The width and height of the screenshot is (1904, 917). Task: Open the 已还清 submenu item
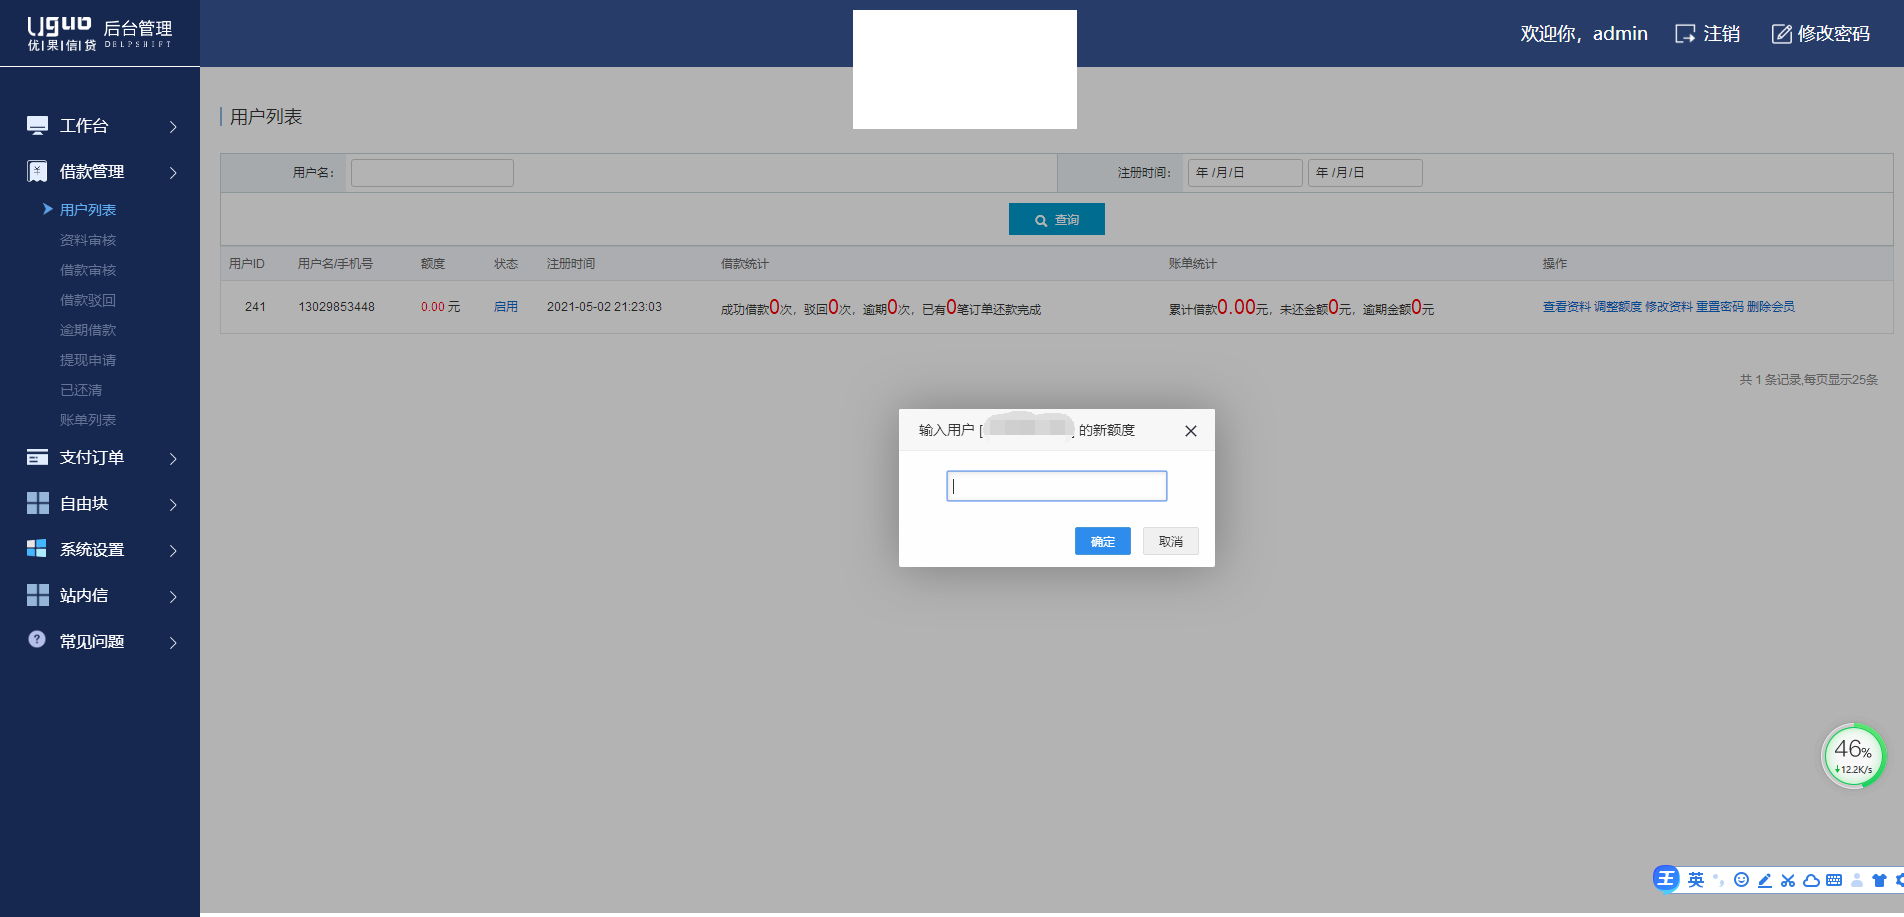tap(81, 390)
